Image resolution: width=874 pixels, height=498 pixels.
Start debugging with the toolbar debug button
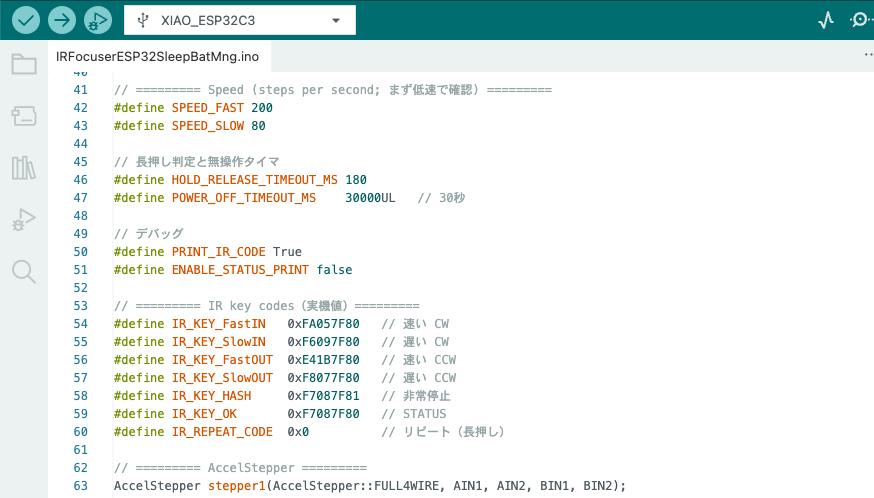pyautogui.click(x=97, y=20)
